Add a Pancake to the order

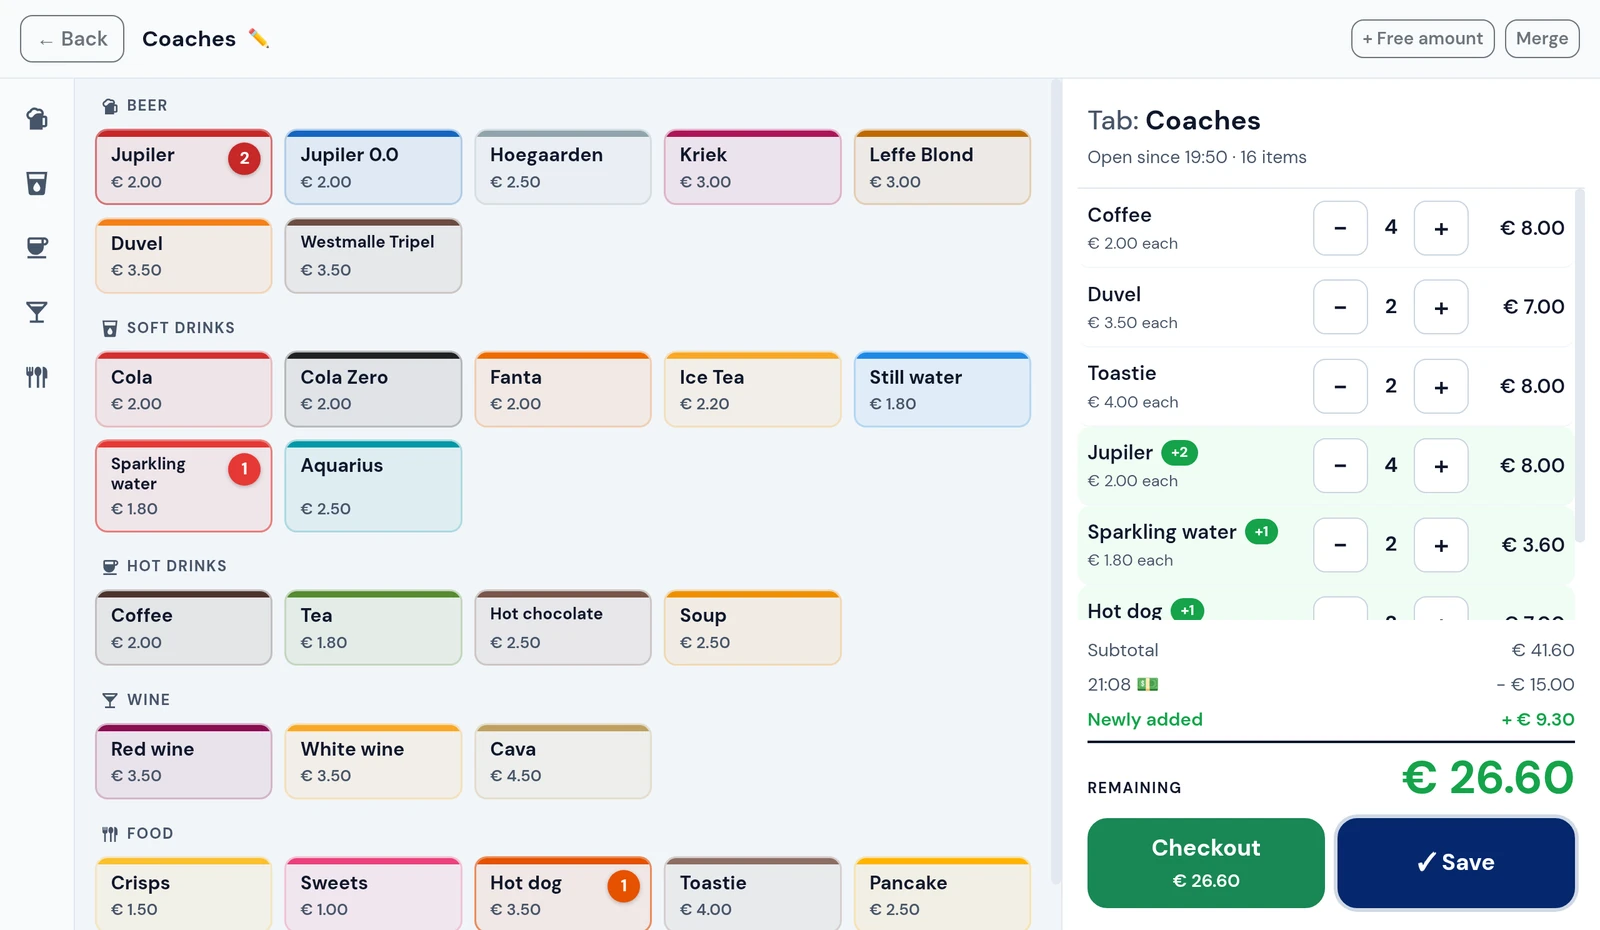tap(942, 894)
